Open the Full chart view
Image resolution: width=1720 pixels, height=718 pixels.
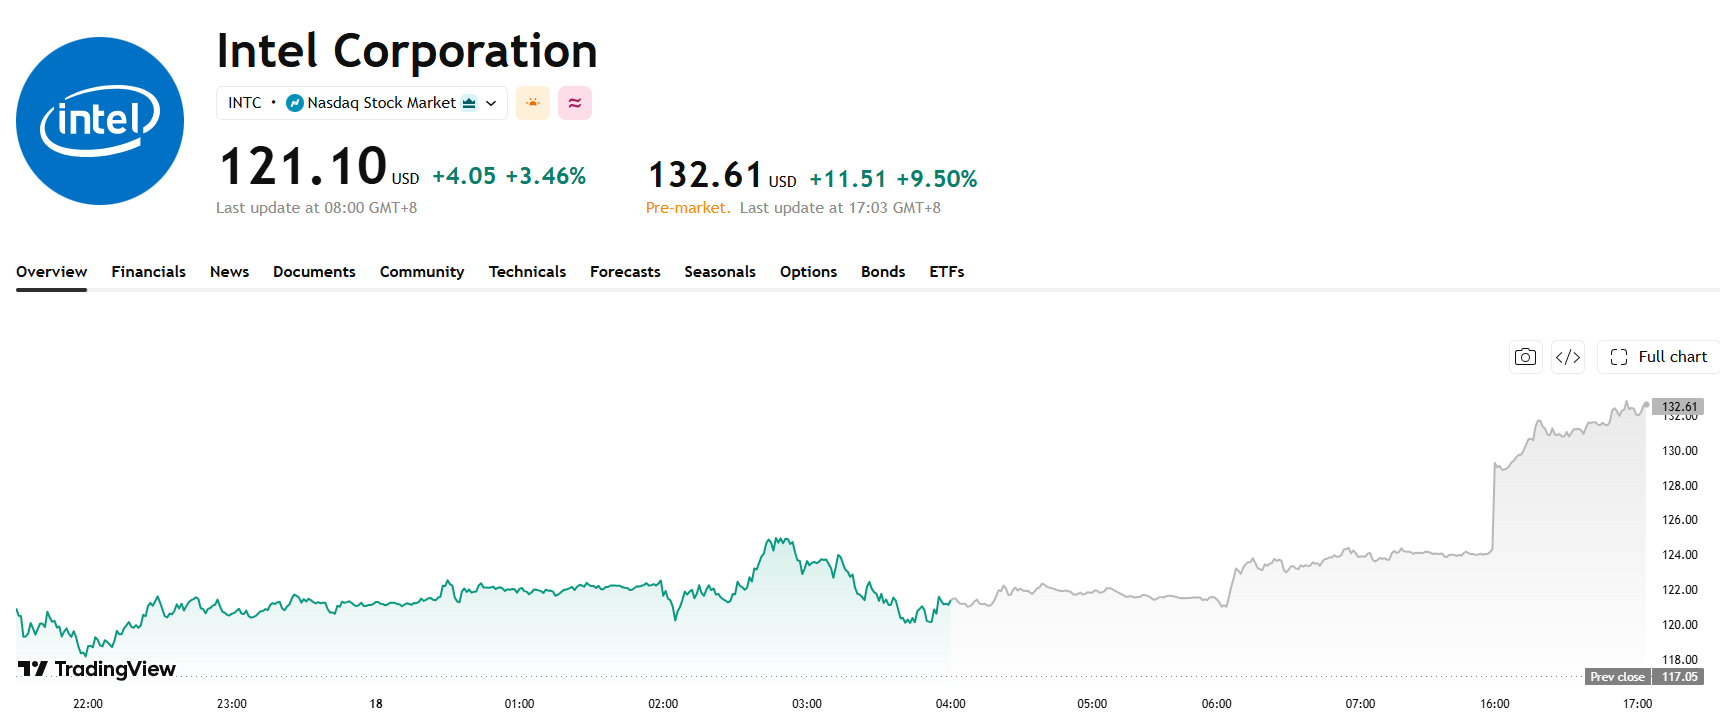coord(1658,357)
